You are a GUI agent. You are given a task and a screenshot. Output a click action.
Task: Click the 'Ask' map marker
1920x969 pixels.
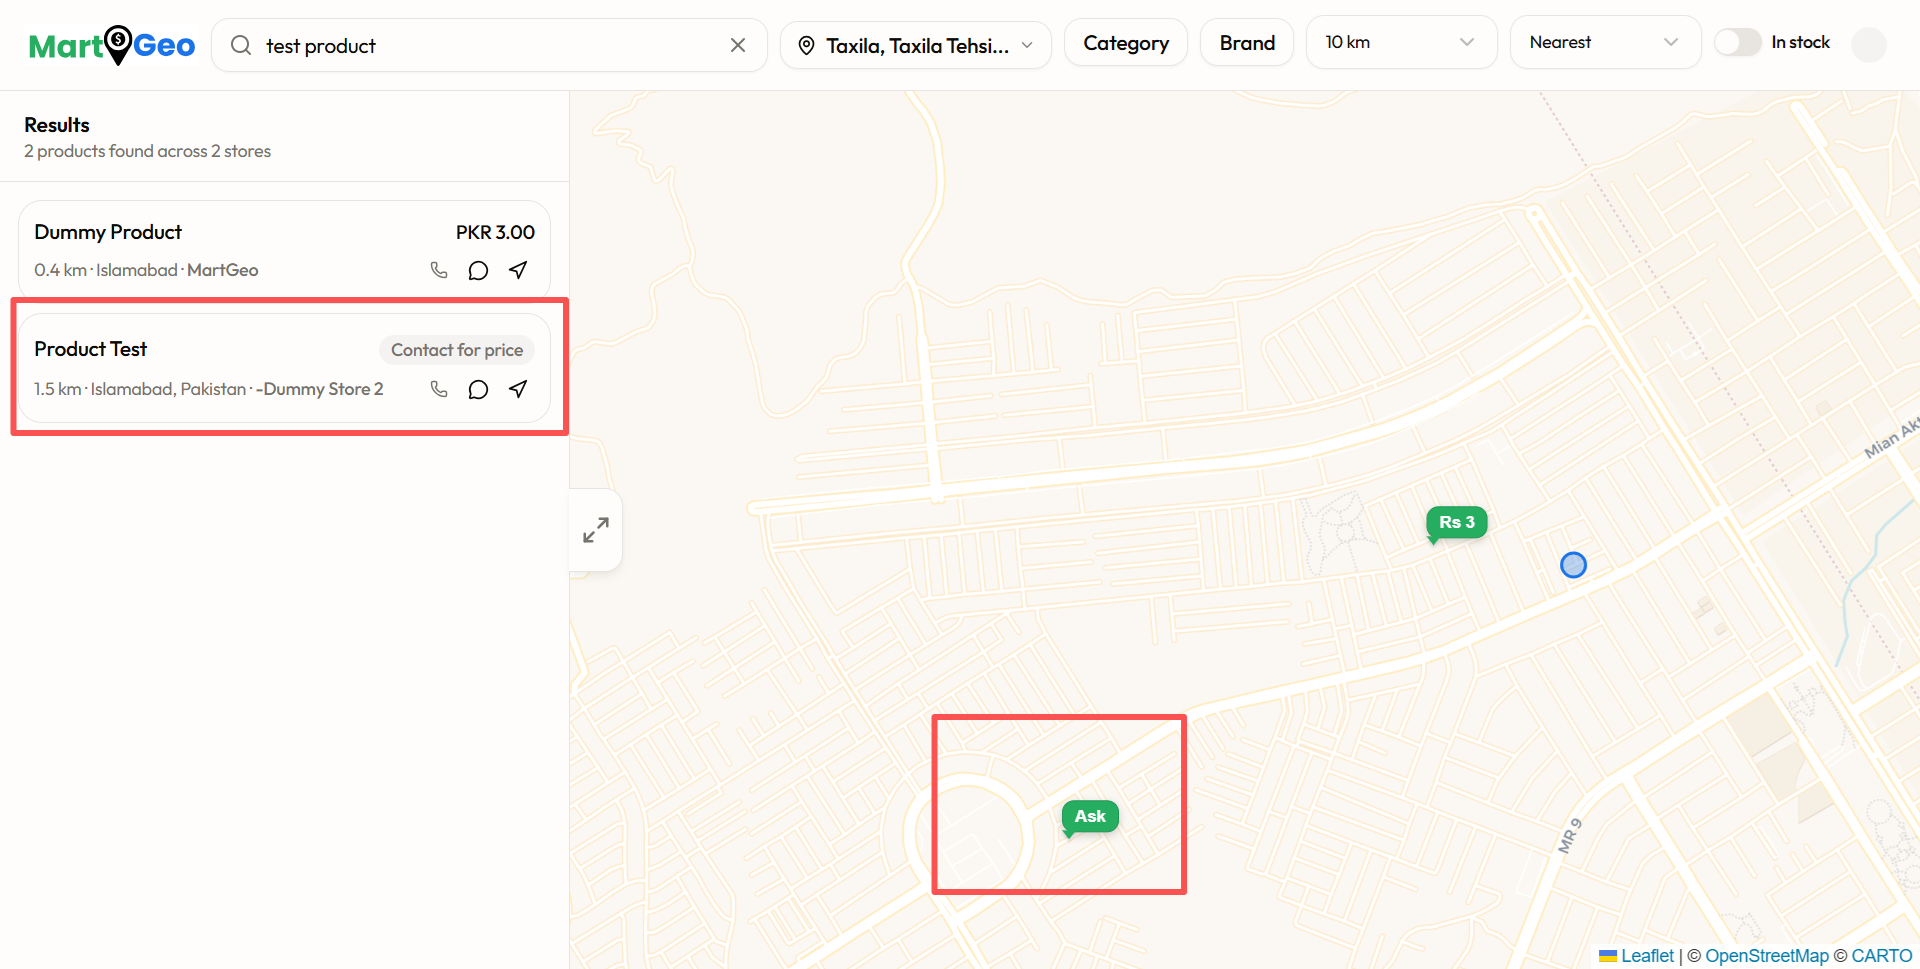1090,817
